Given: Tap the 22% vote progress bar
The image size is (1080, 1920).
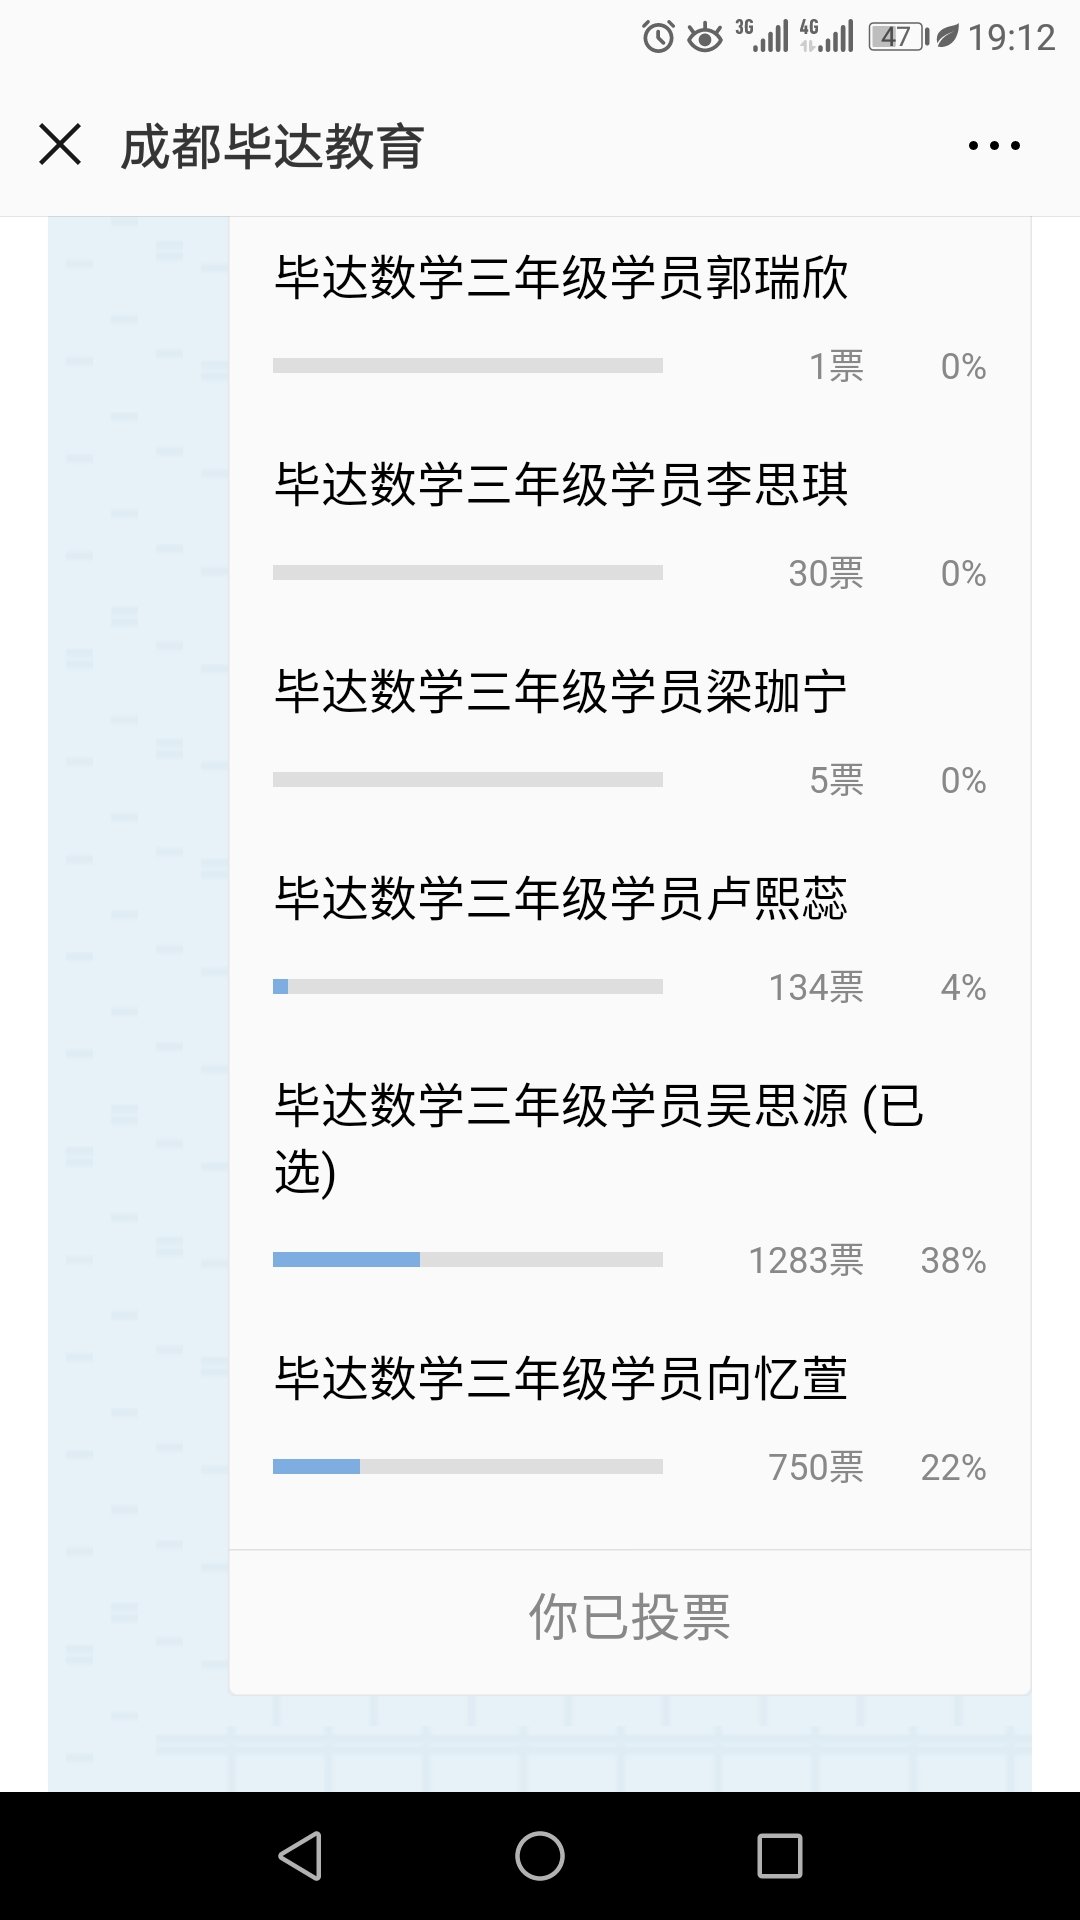Looking at the screenshot, I should [467, 1467].
